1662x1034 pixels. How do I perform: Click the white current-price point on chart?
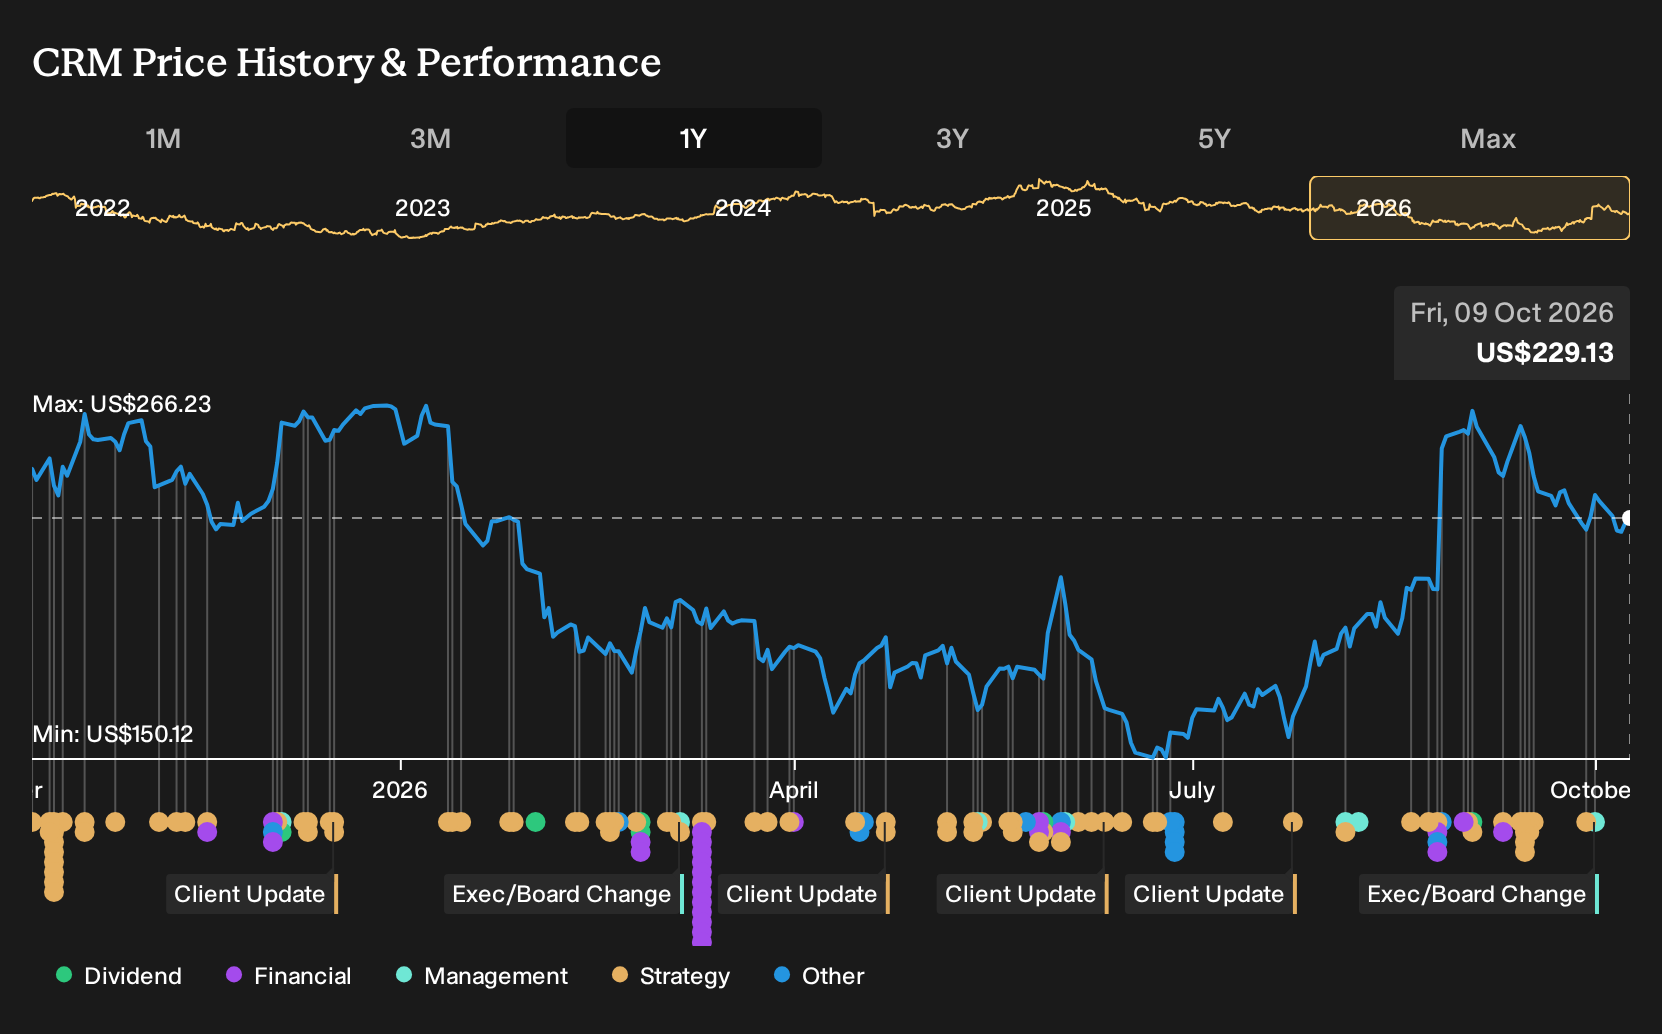1629,518
